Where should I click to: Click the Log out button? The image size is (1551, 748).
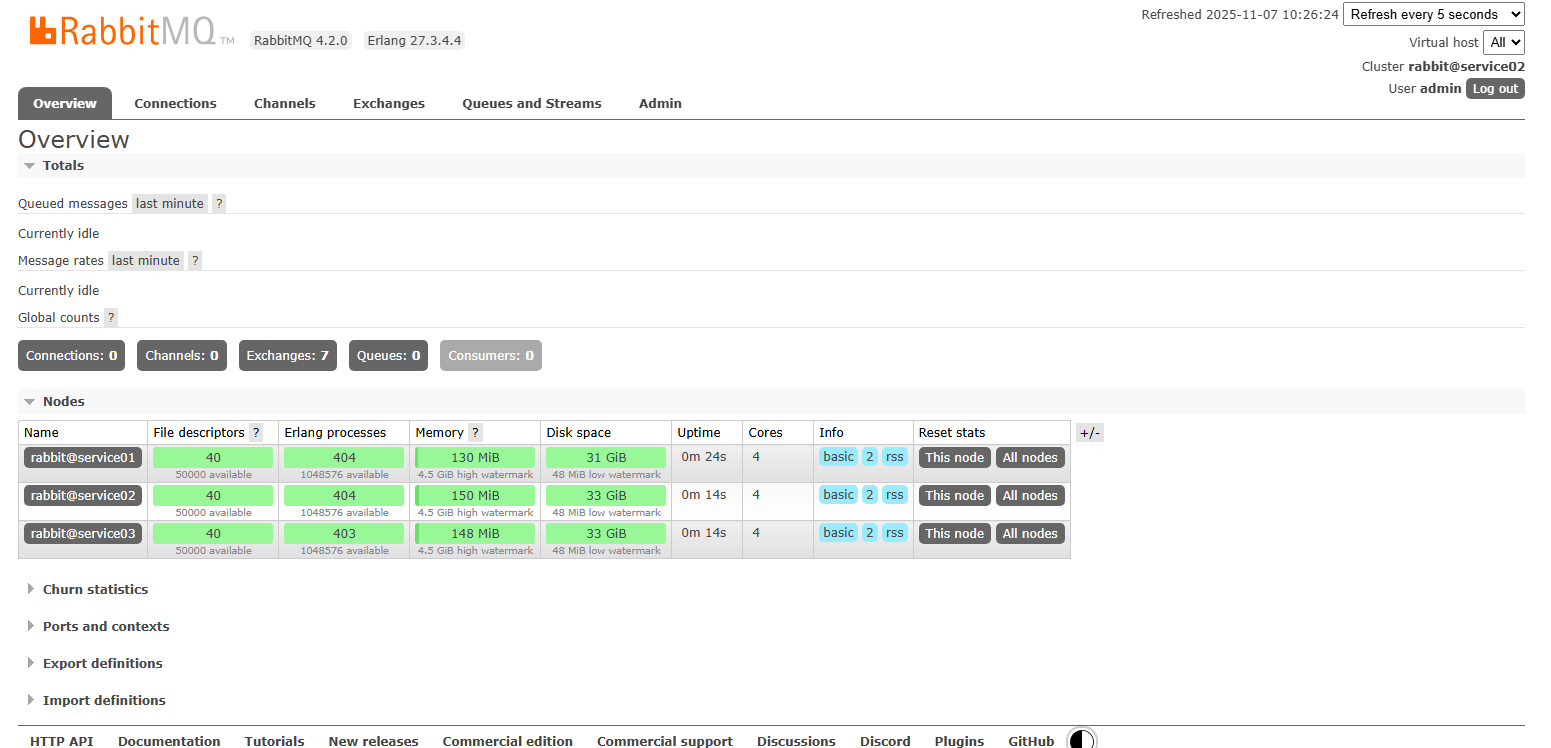pos(1495,89)
